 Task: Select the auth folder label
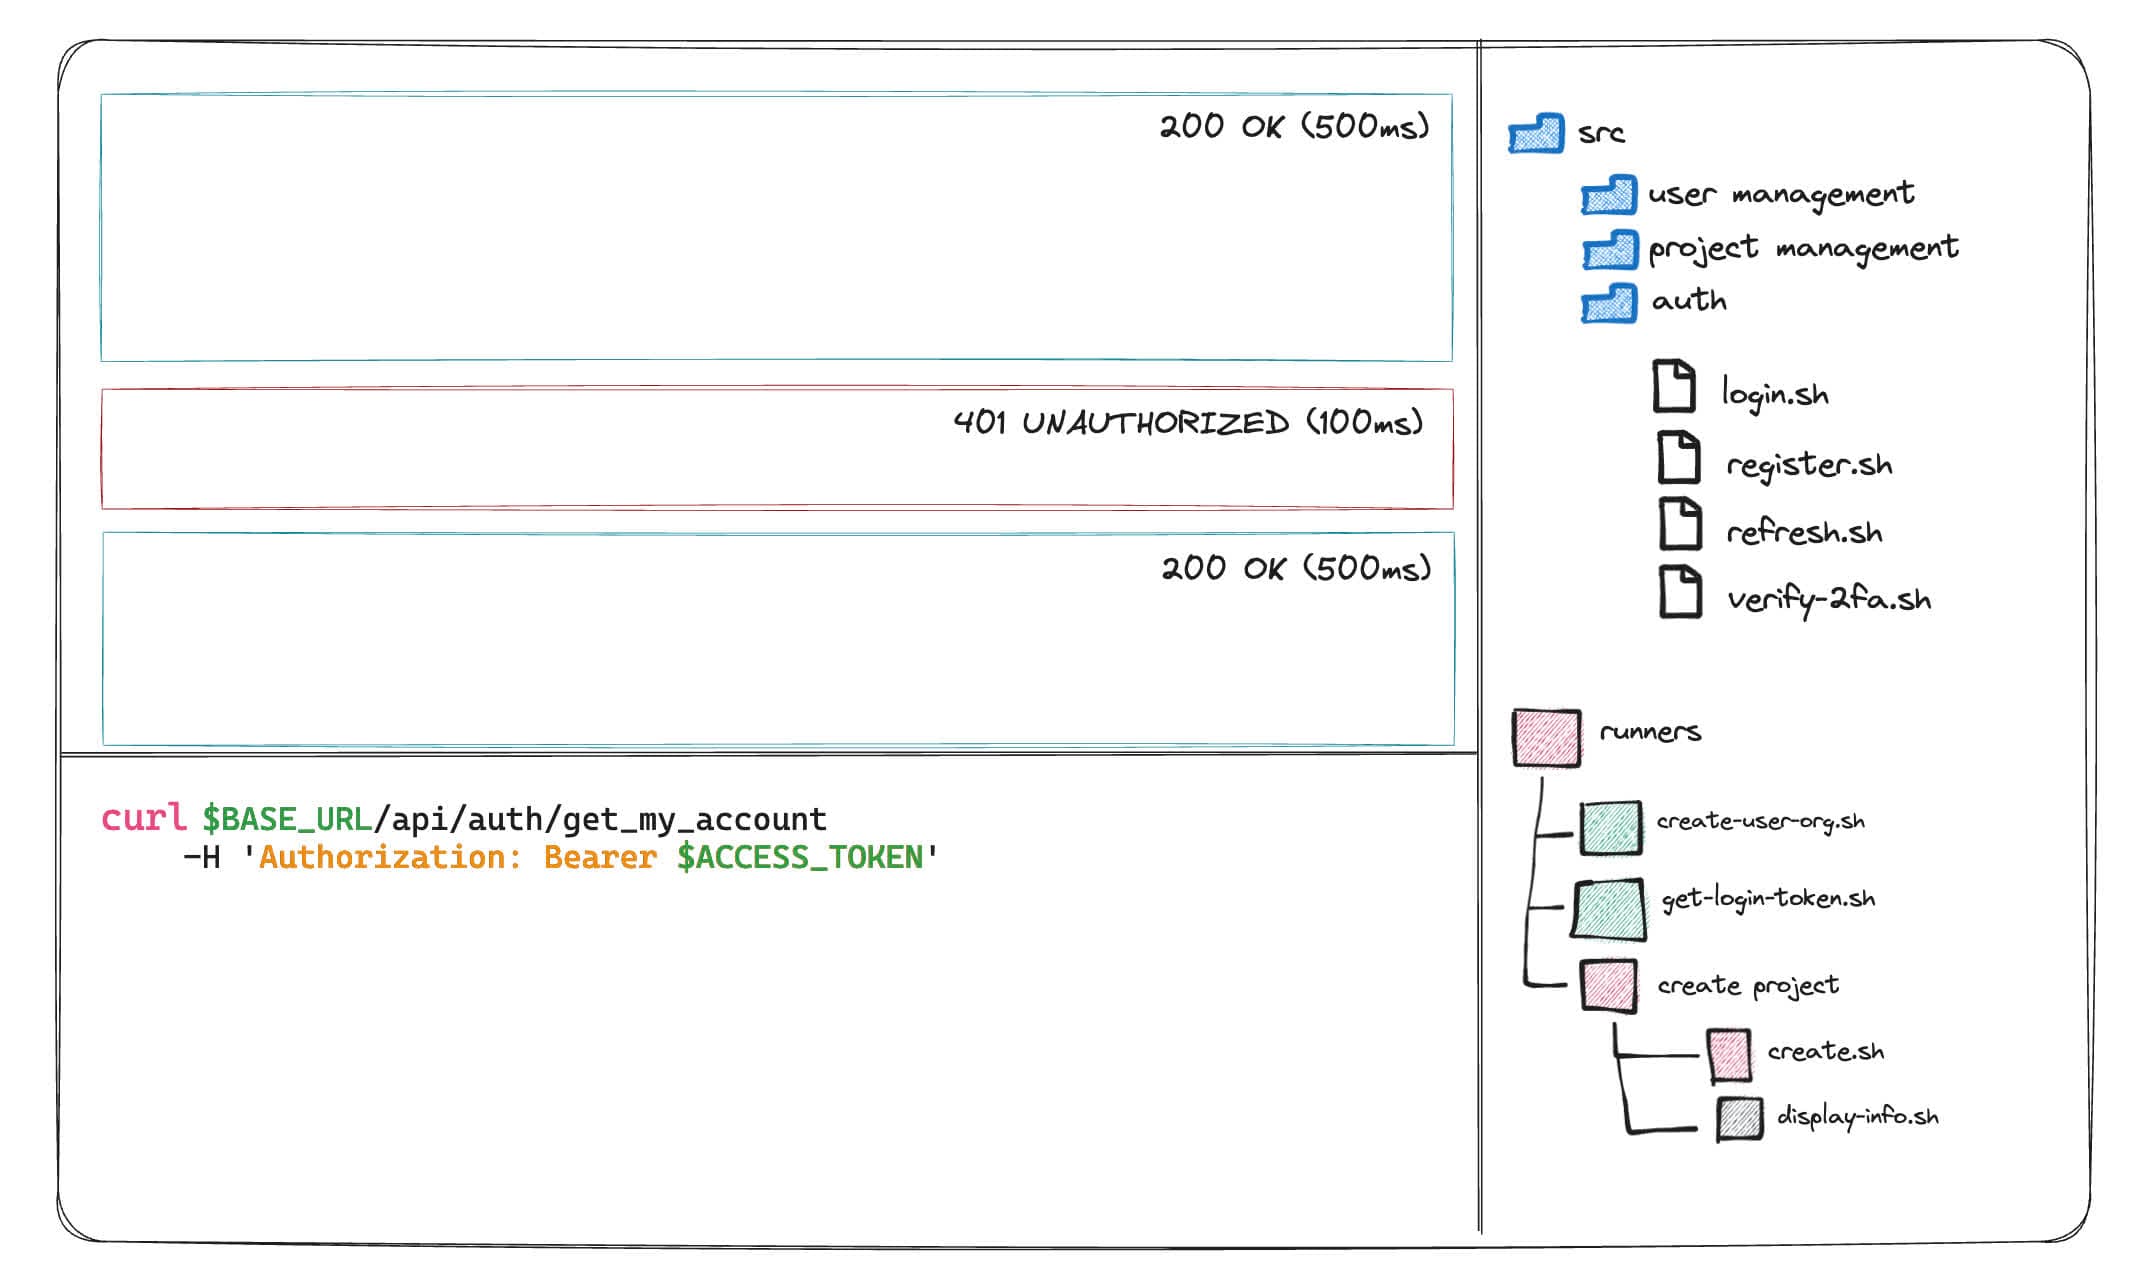click(x=1689, y=300)
